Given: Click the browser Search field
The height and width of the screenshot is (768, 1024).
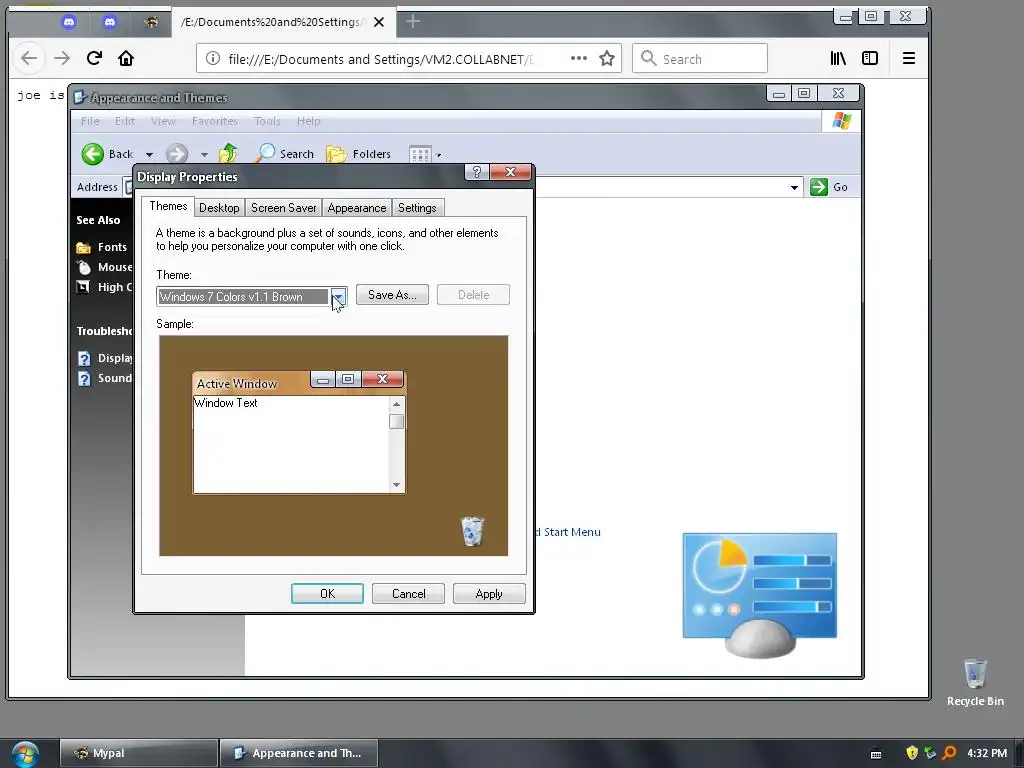Looking at the screenshot, I should coord(700,59).
